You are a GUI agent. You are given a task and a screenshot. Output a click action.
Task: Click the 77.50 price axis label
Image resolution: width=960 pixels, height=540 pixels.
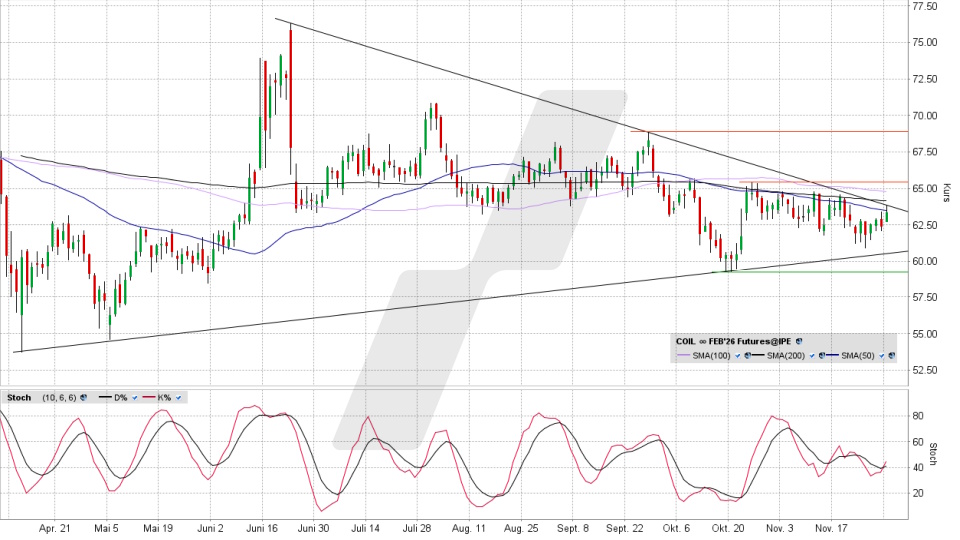pyautogui.click(x=924, y=6)
